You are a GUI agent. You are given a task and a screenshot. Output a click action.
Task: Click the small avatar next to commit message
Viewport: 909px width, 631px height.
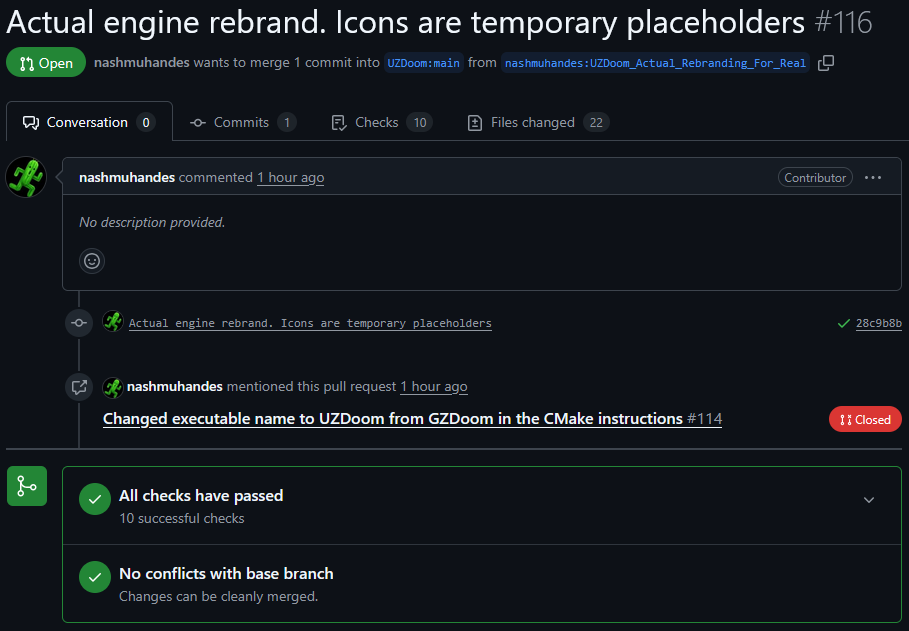click(x=112, y=322)
